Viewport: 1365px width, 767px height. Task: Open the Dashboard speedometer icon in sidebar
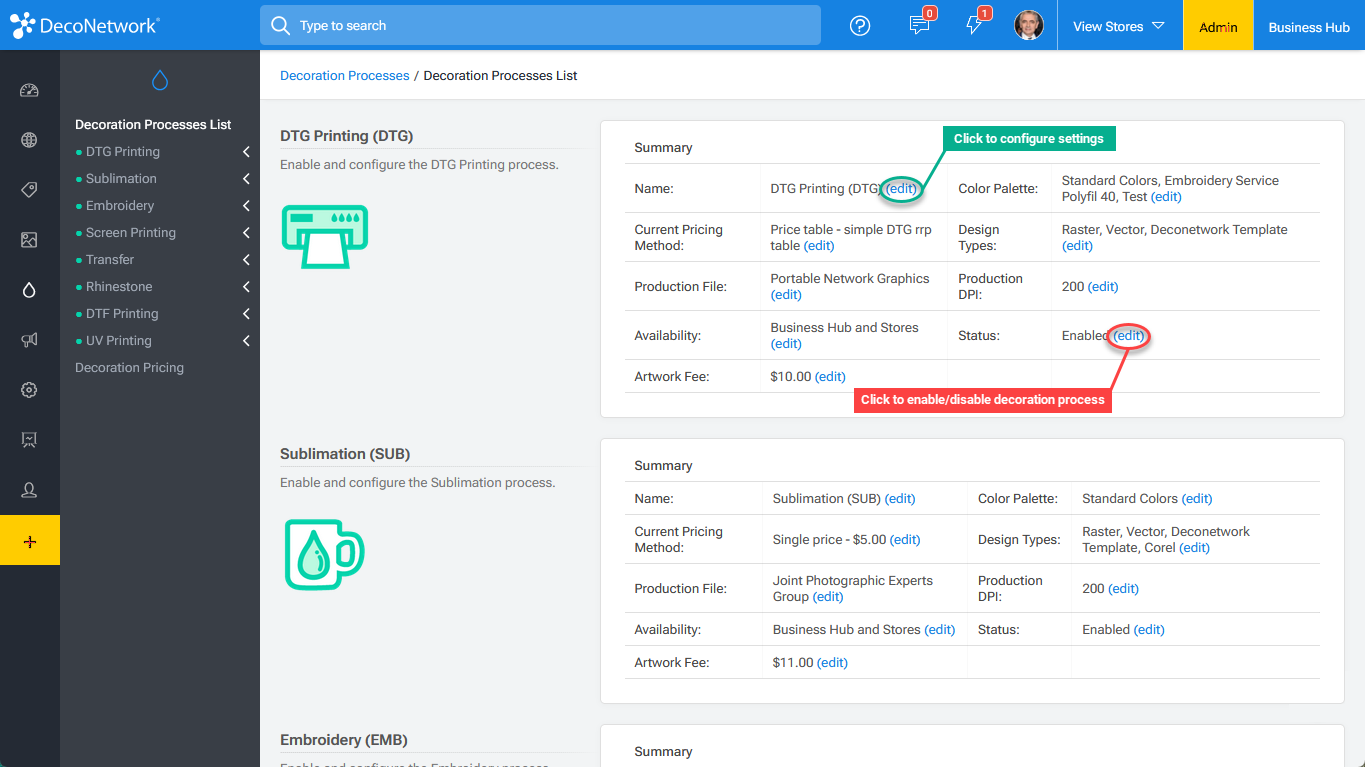[30, 90]
